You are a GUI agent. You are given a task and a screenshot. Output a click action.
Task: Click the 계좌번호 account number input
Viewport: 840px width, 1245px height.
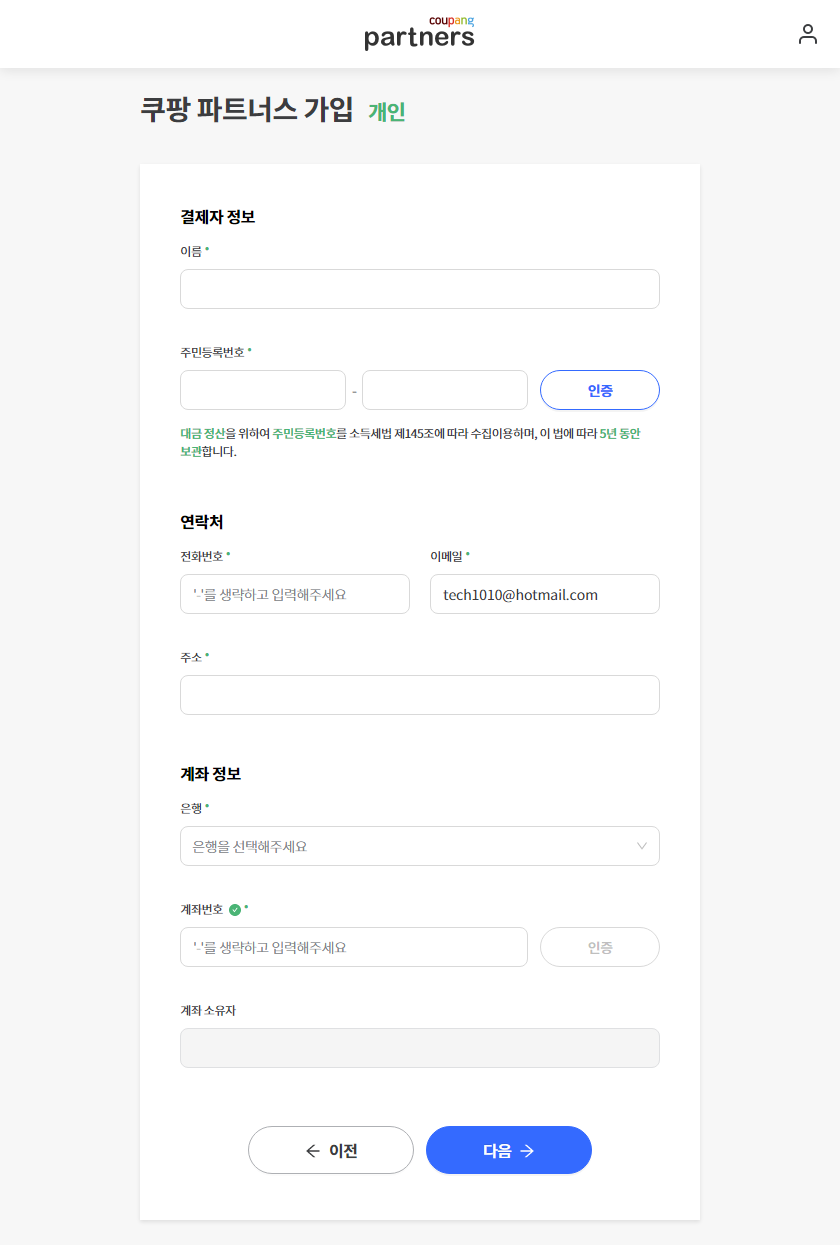coord(354,947)
